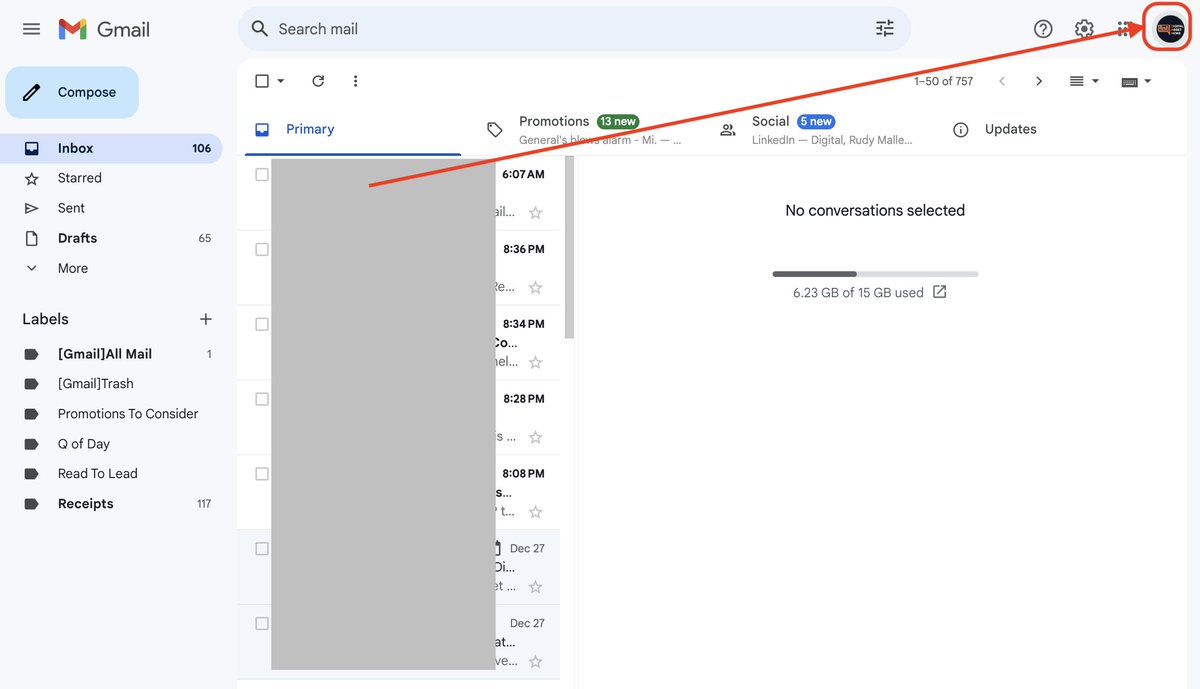Star the first Dec 27 email

(535, 587)
